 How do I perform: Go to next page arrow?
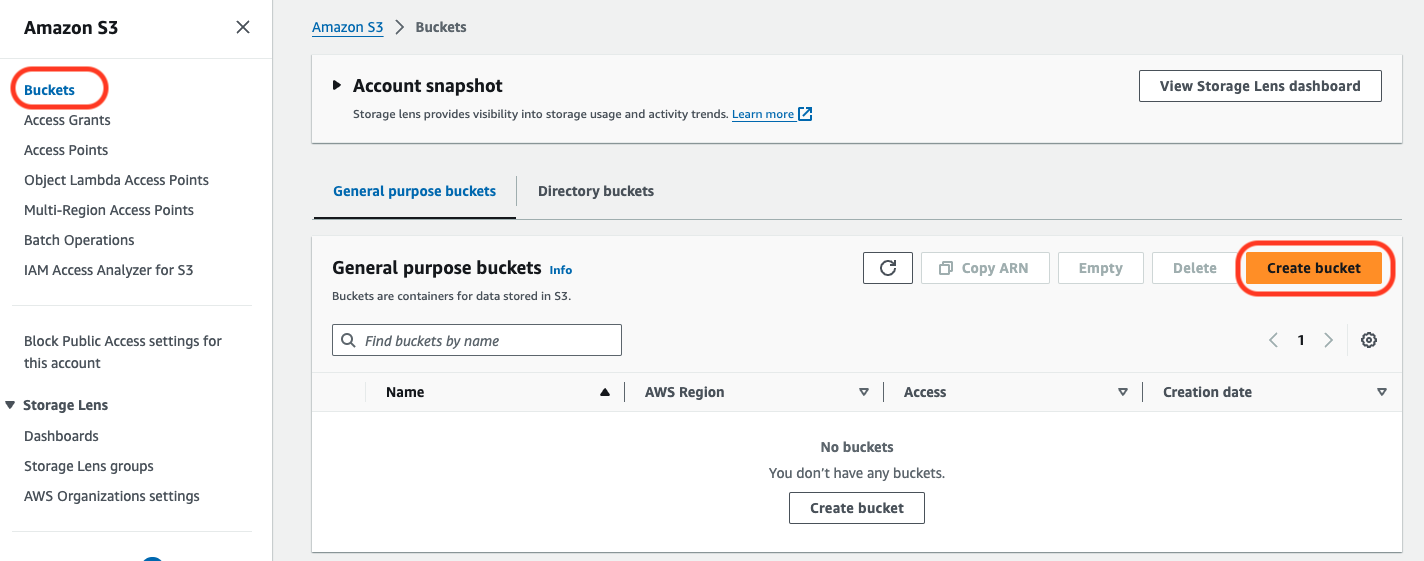coord(1328,340)
